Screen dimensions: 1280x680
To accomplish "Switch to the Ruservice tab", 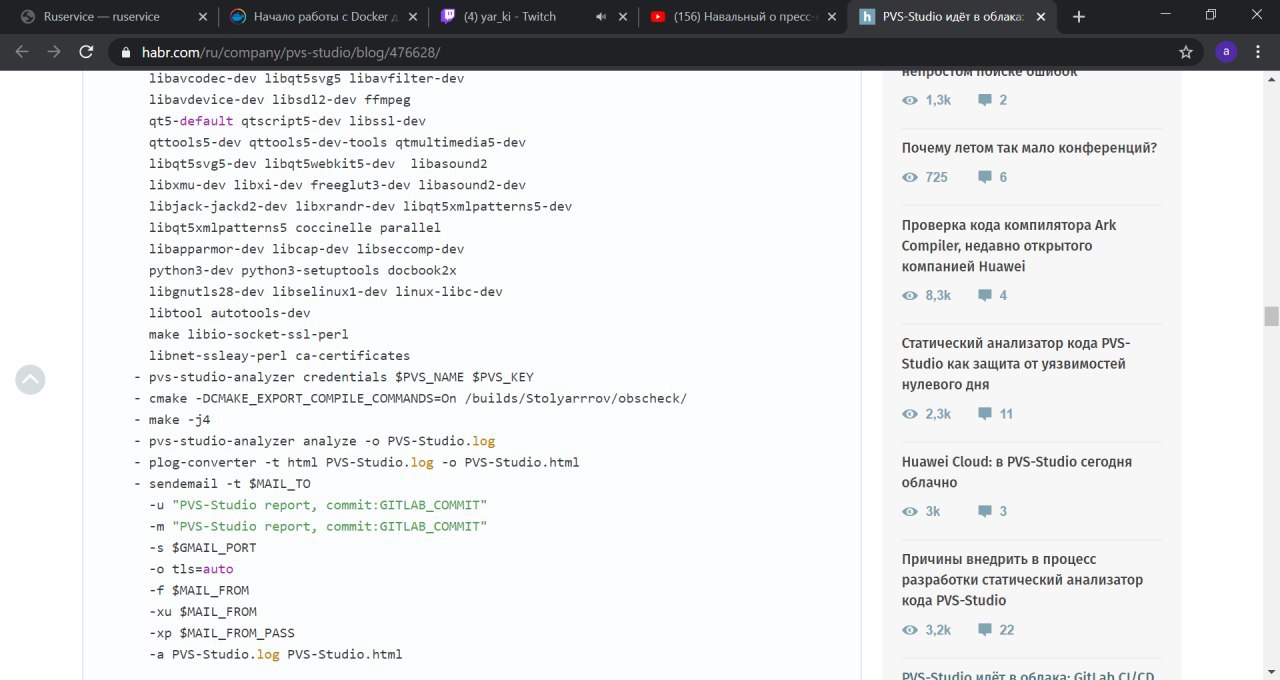I will (104, 17).
